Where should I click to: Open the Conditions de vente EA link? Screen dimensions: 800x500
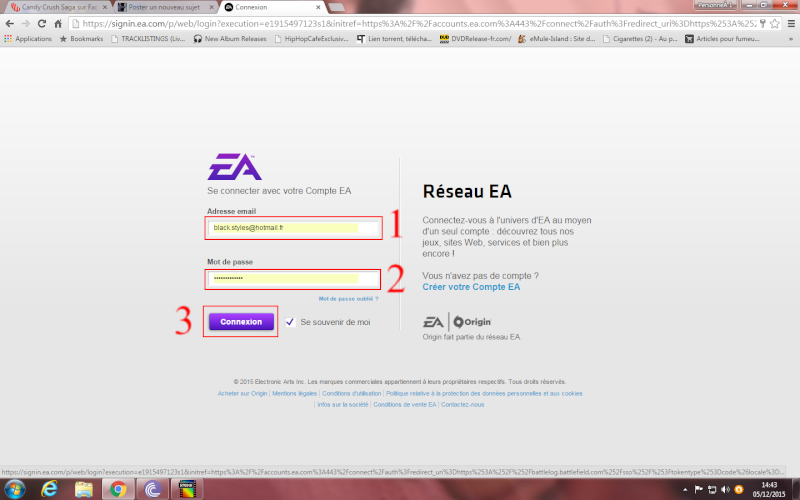[405, 405]
